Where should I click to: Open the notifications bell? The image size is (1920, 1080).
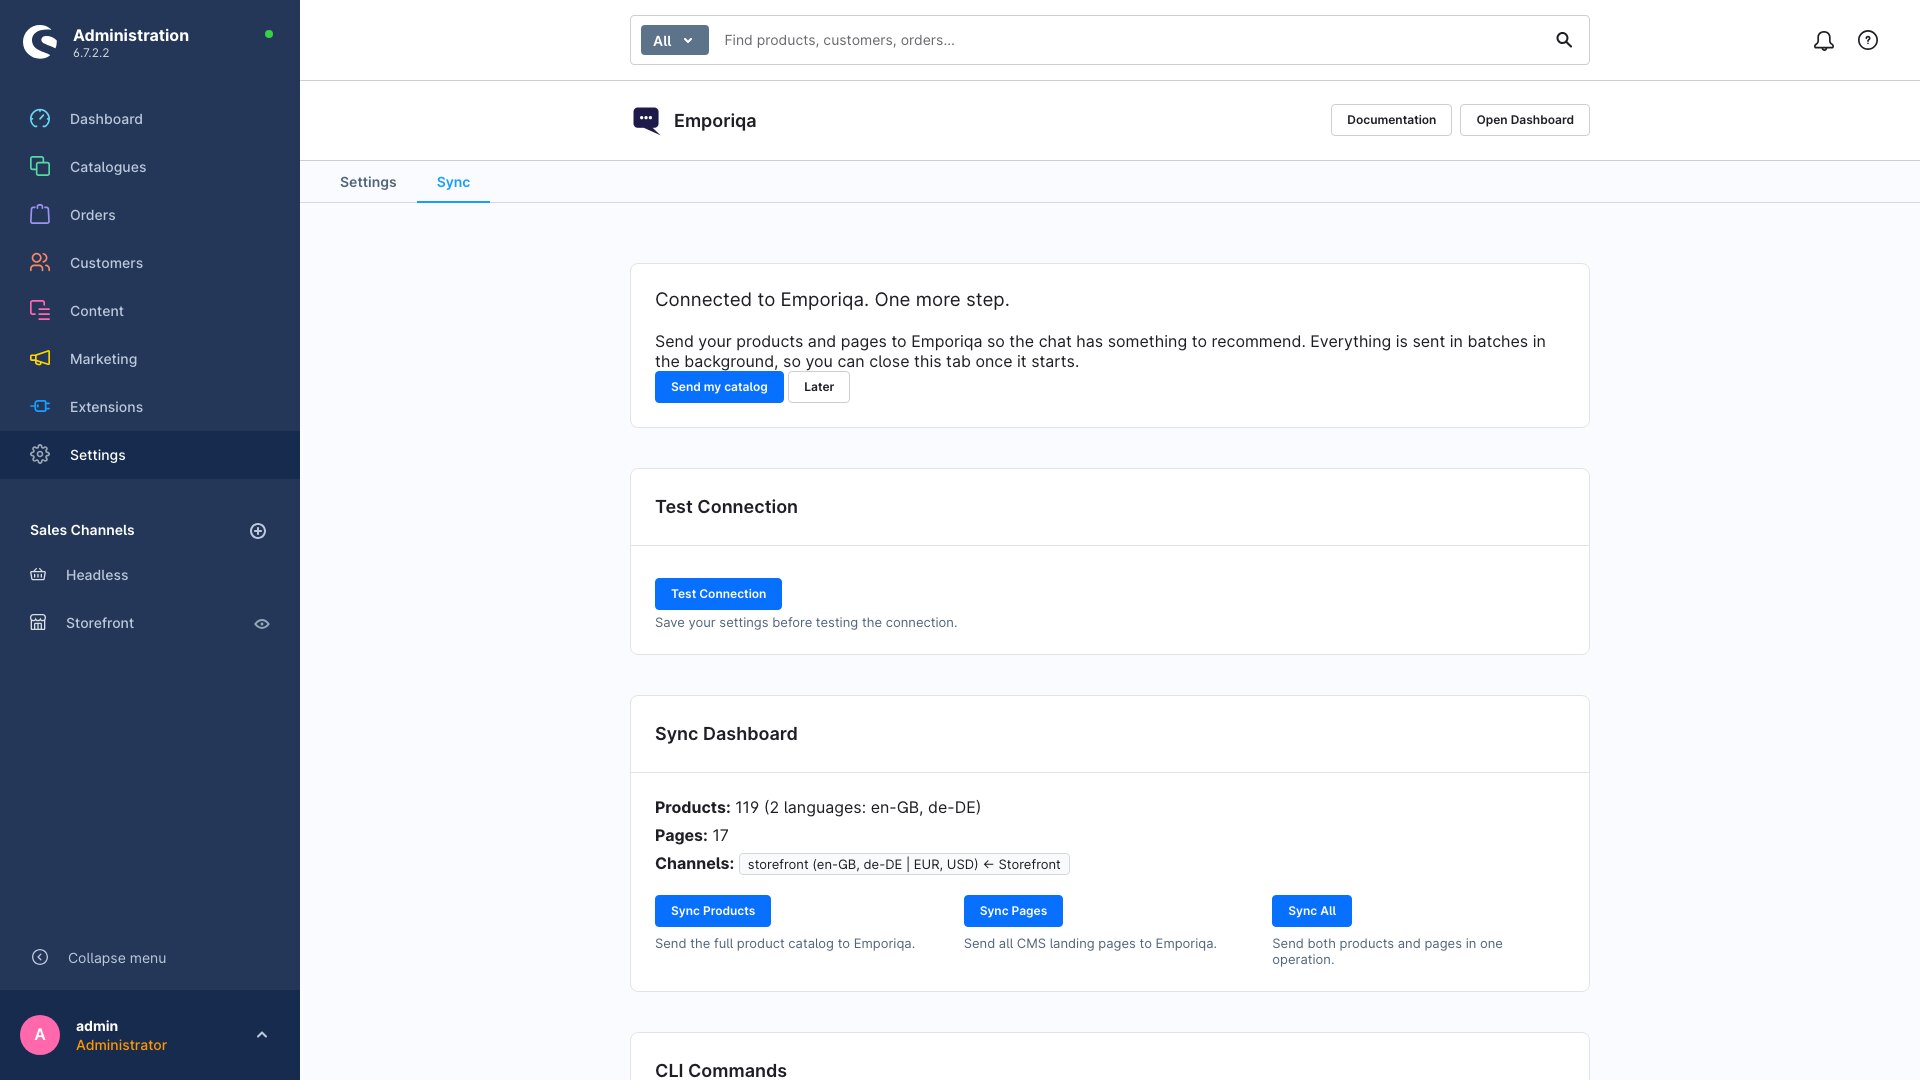tap(1824, 40)
